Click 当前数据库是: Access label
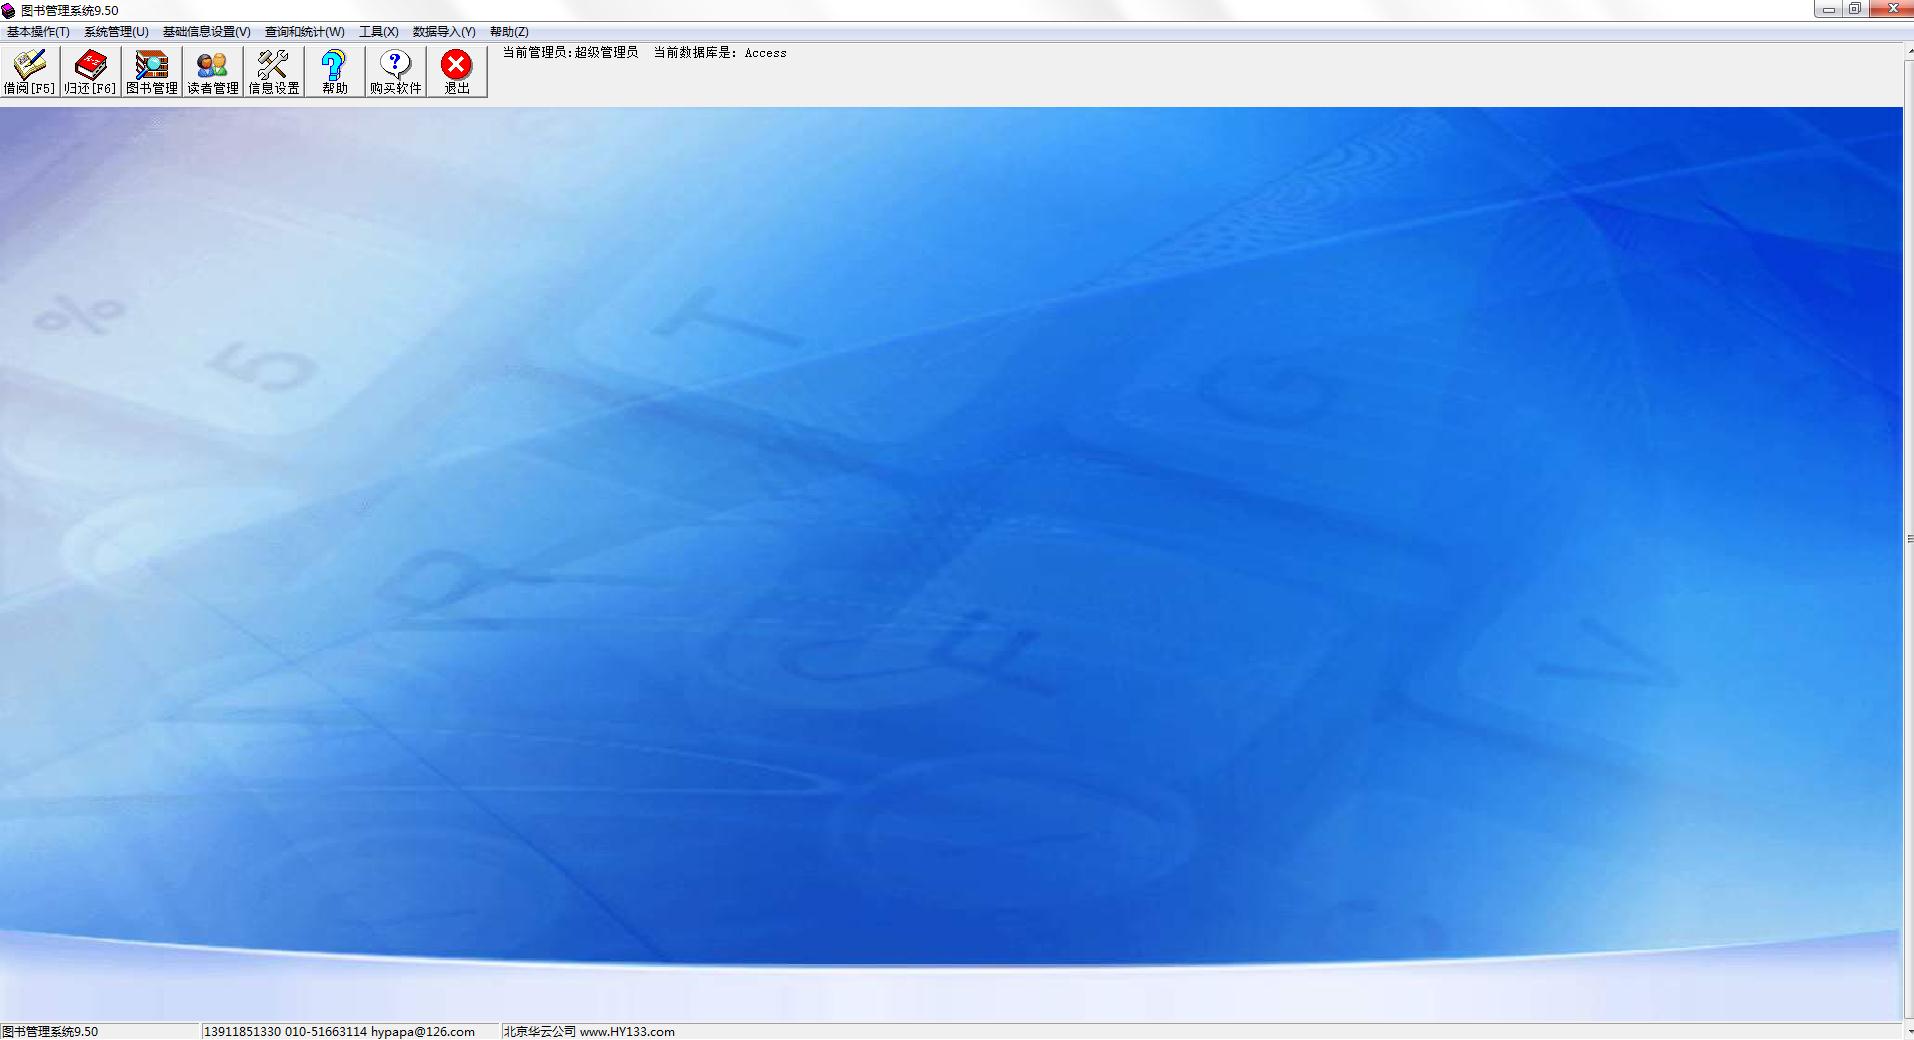This screenshot has height=1040, width=1914. coord(720,53)
